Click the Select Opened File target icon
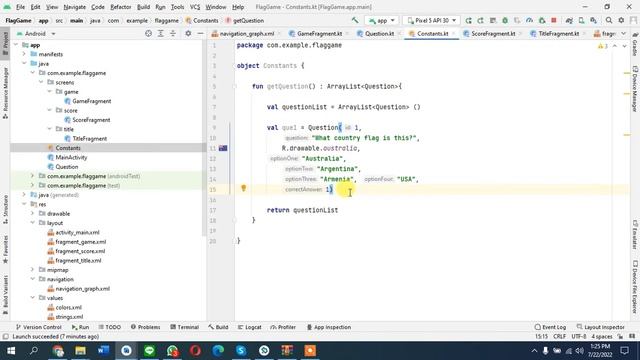Screen dimensions: 640x360 pos(149,33)
